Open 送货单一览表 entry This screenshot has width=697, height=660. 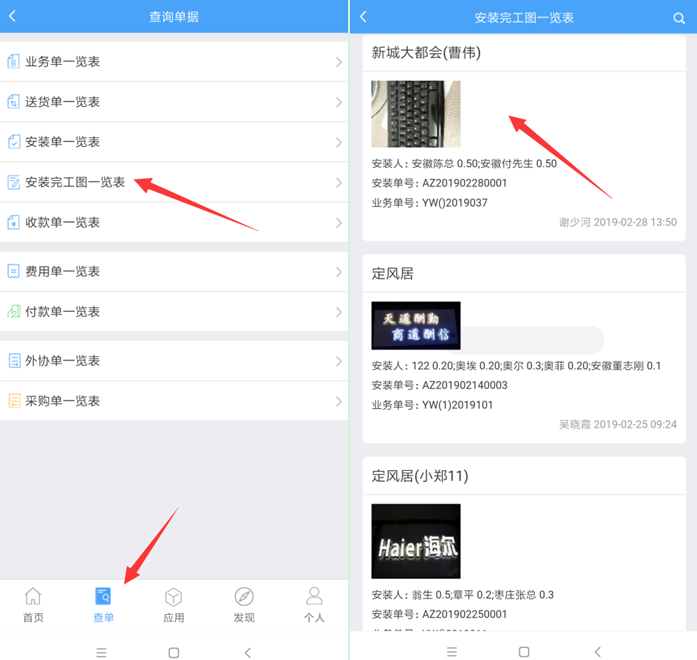[62, 102]
